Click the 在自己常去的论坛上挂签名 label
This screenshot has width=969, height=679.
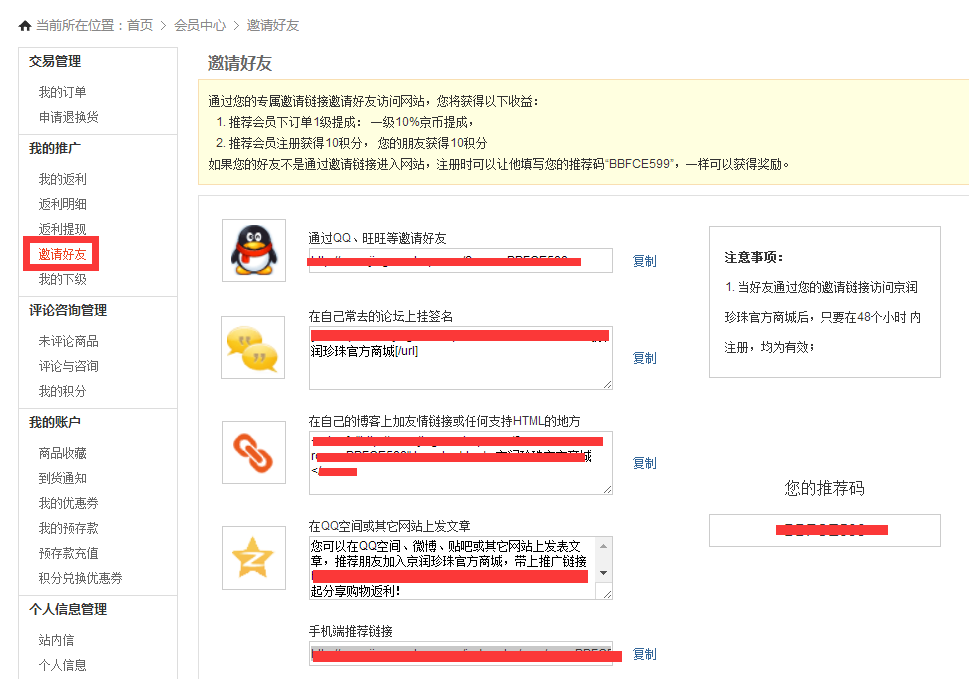tap(381, 316)
